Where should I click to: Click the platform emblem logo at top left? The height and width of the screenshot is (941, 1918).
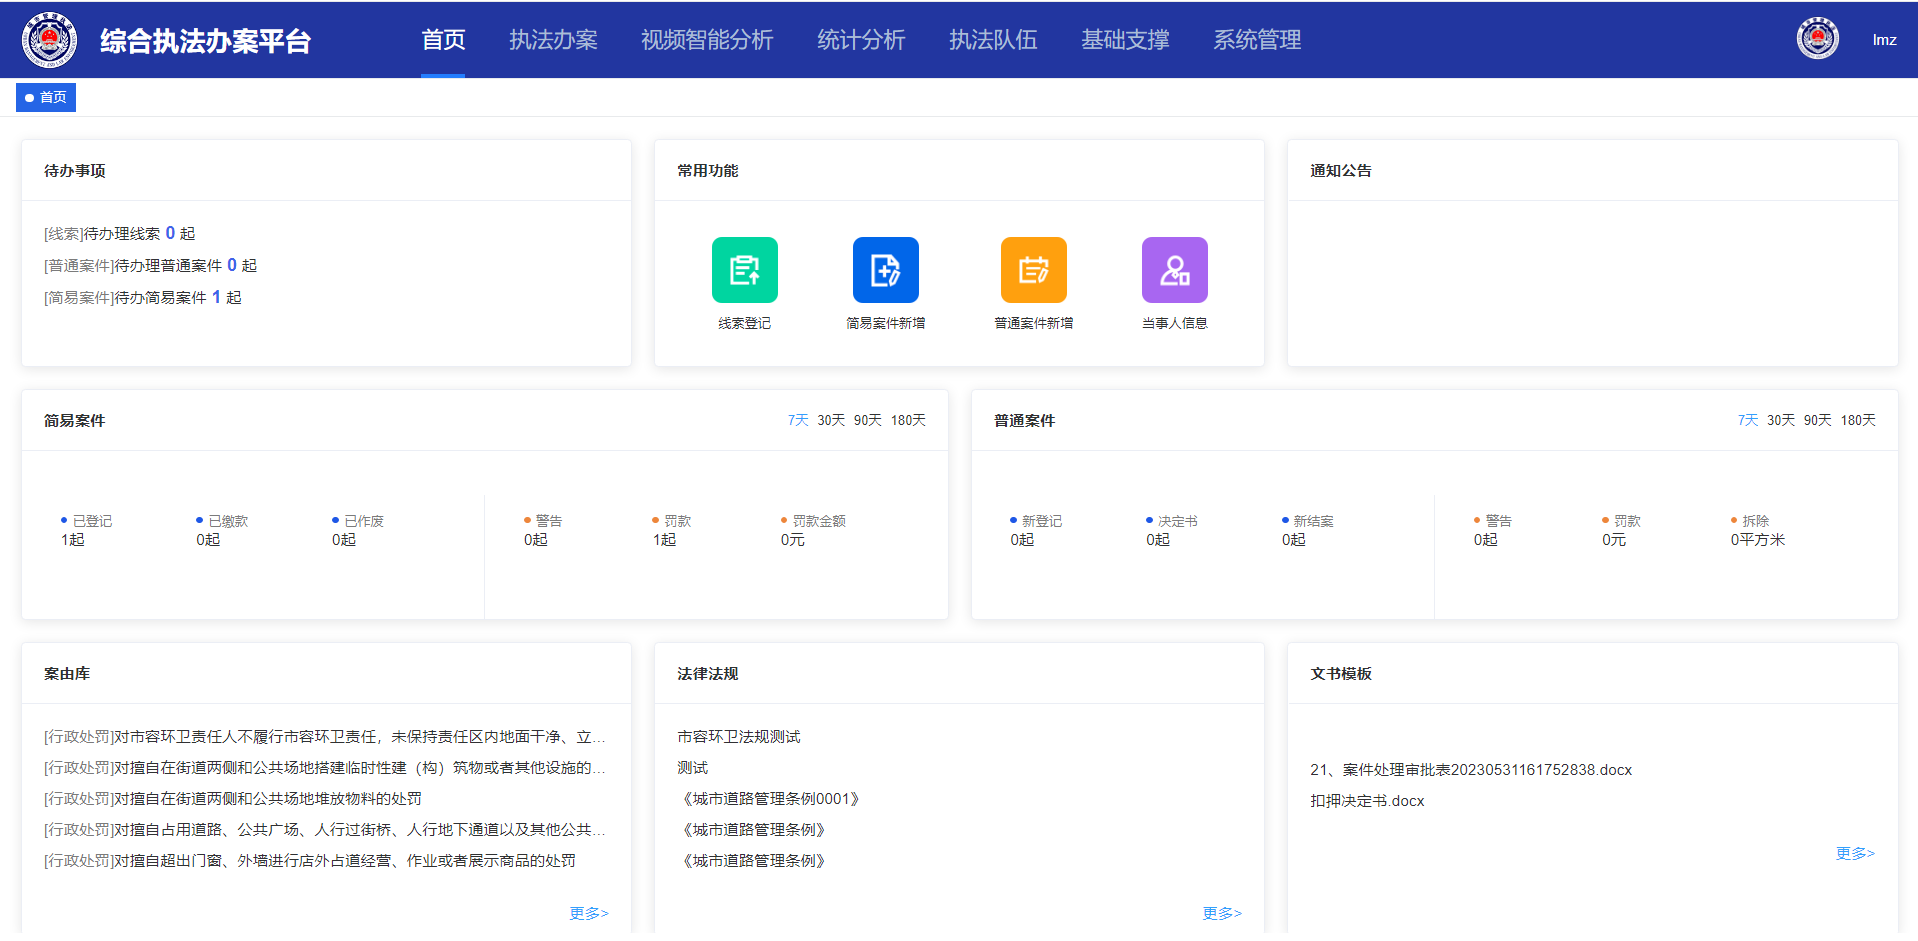click(x=49, y=40)
